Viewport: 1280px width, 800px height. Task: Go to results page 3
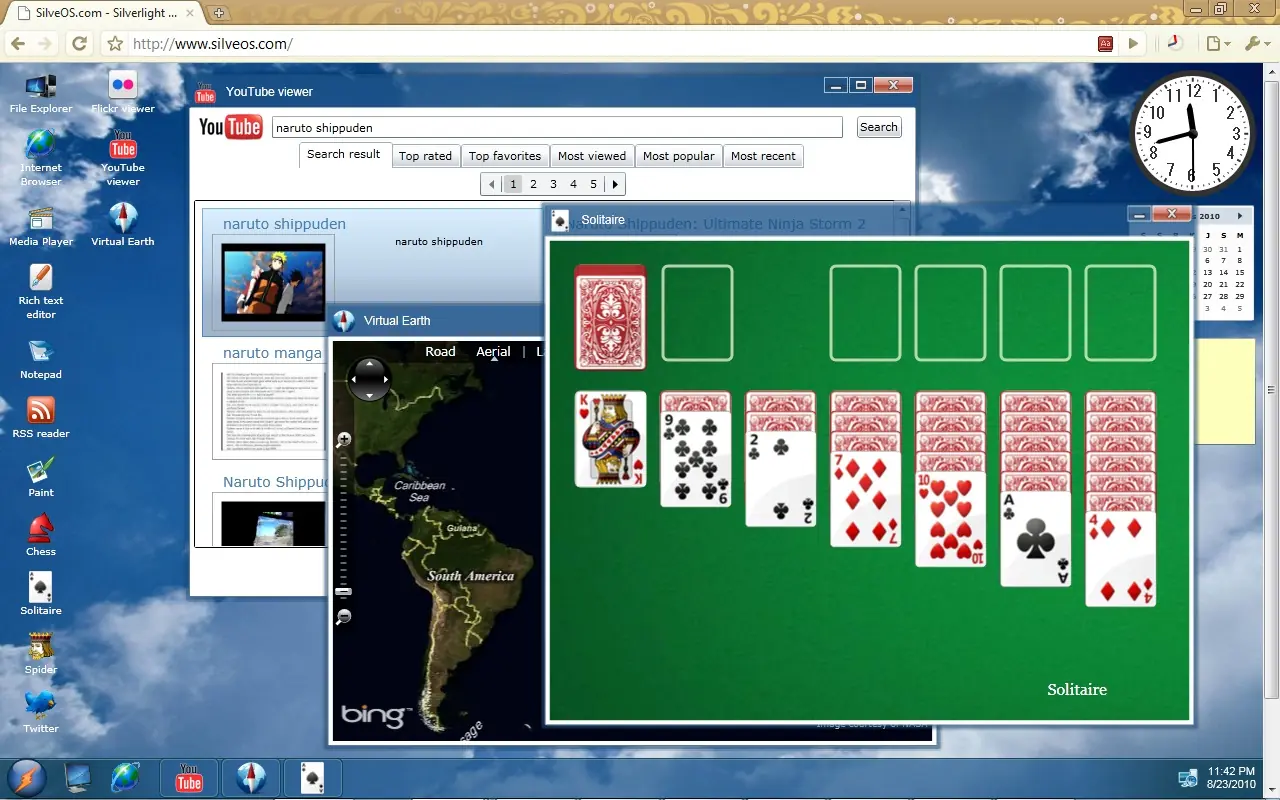553,184
